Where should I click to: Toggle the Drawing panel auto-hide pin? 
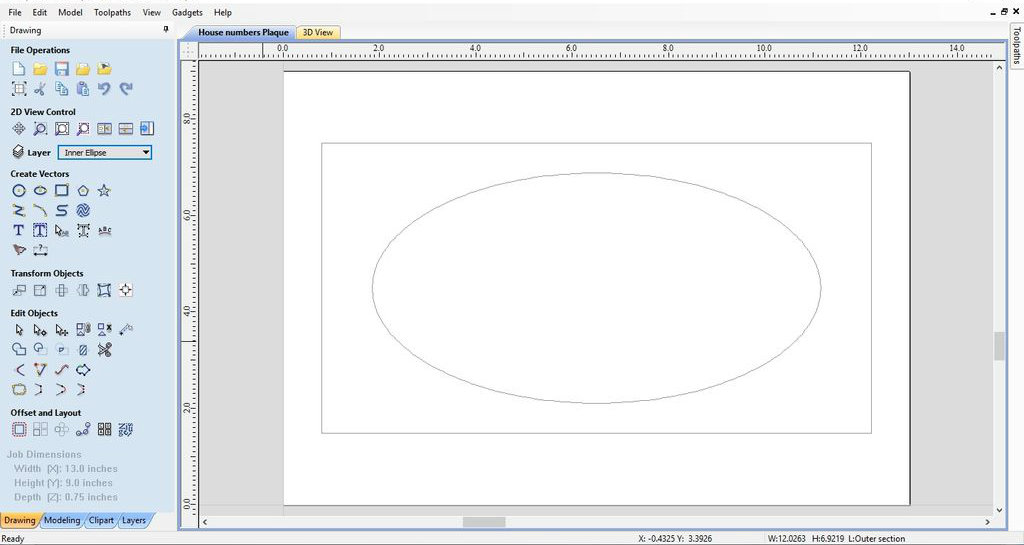tap(166, 29)
